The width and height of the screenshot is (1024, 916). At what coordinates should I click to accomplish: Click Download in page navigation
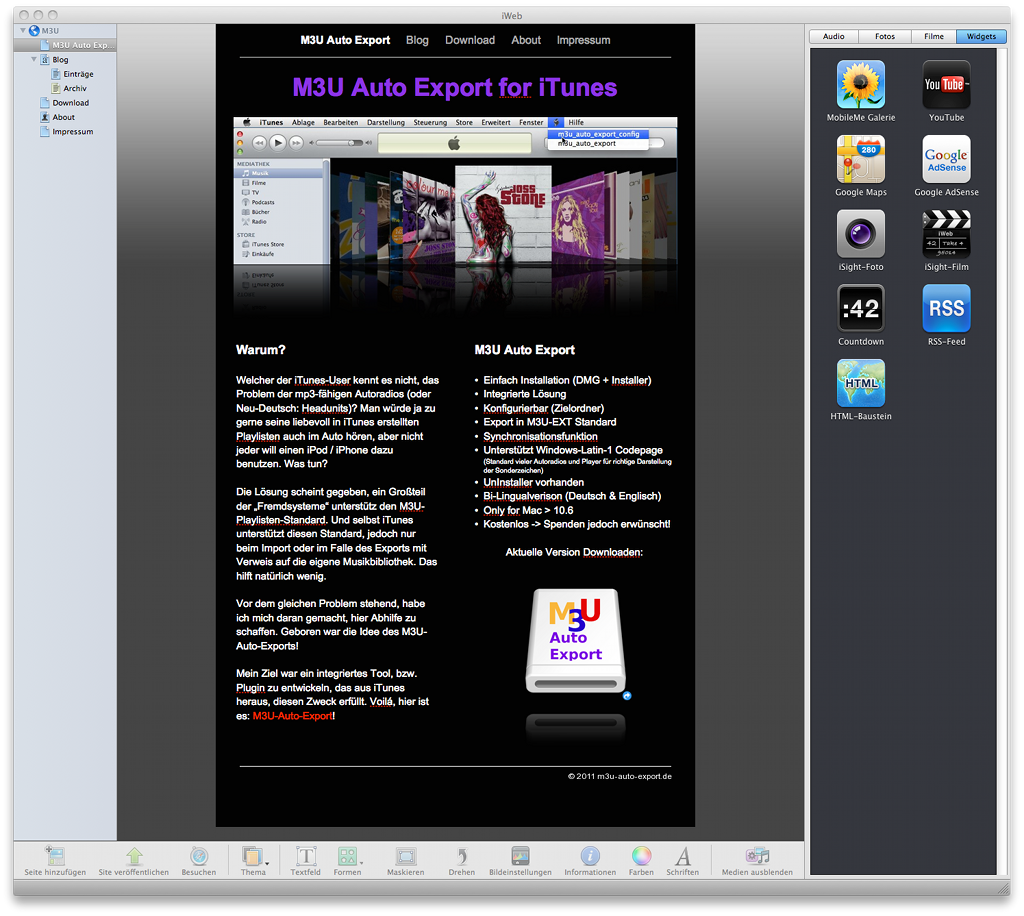tap(470, 40)
